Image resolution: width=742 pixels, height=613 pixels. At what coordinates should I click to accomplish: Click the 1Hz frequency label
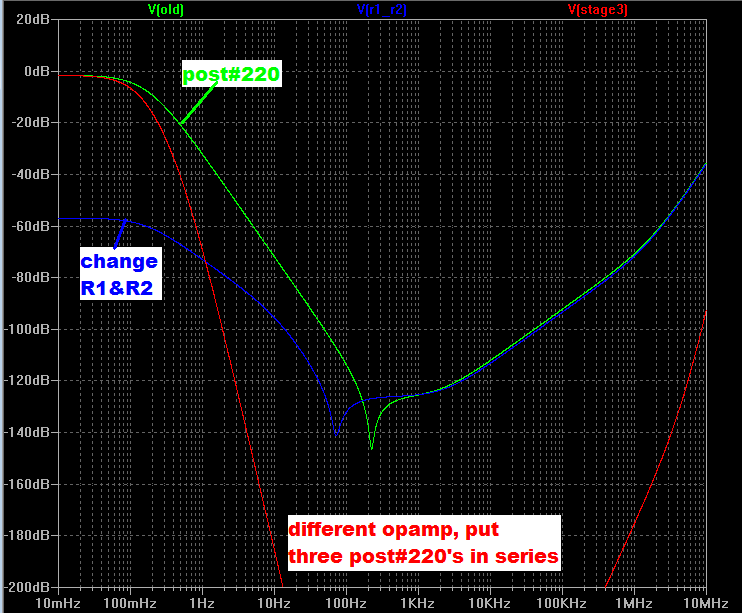[202, 604]
